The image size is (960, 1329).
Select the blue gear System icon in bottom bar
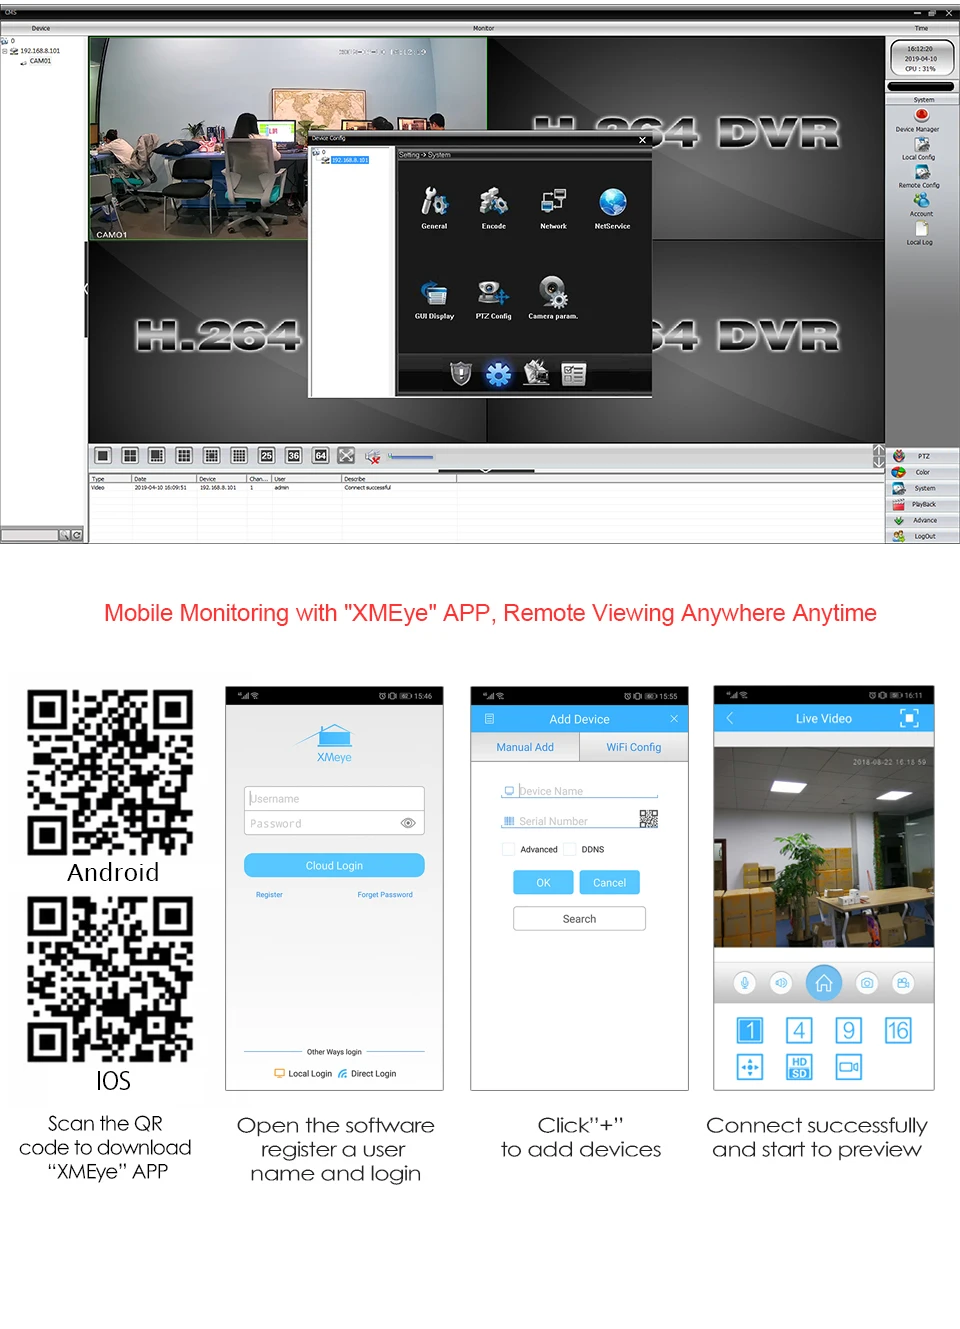pyautogui.click(x=498, y=374)
